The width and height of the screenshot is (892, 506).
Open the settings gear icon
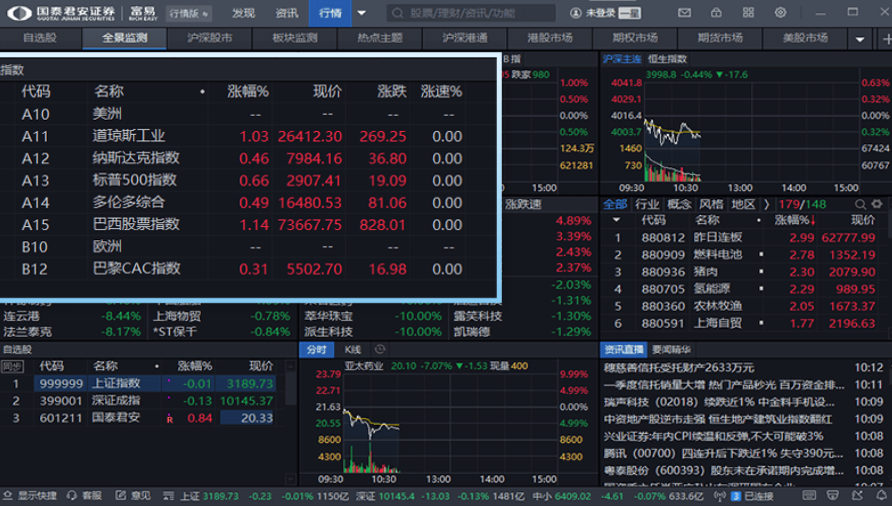[x=780, y=13]
